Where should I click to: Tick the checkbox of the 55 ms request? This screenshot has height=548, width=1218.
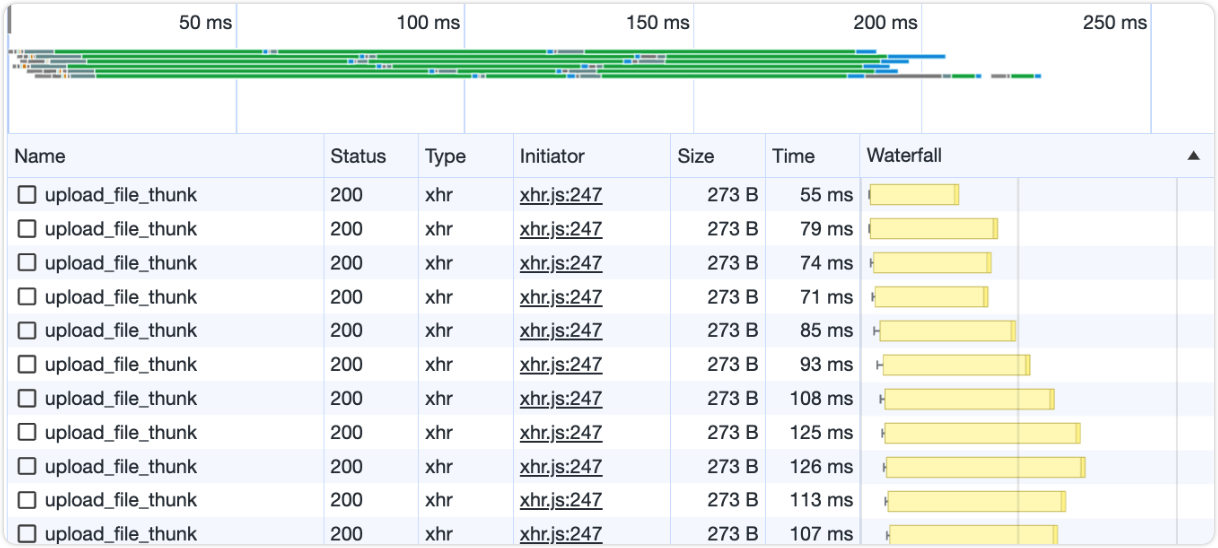click(27, 195)
